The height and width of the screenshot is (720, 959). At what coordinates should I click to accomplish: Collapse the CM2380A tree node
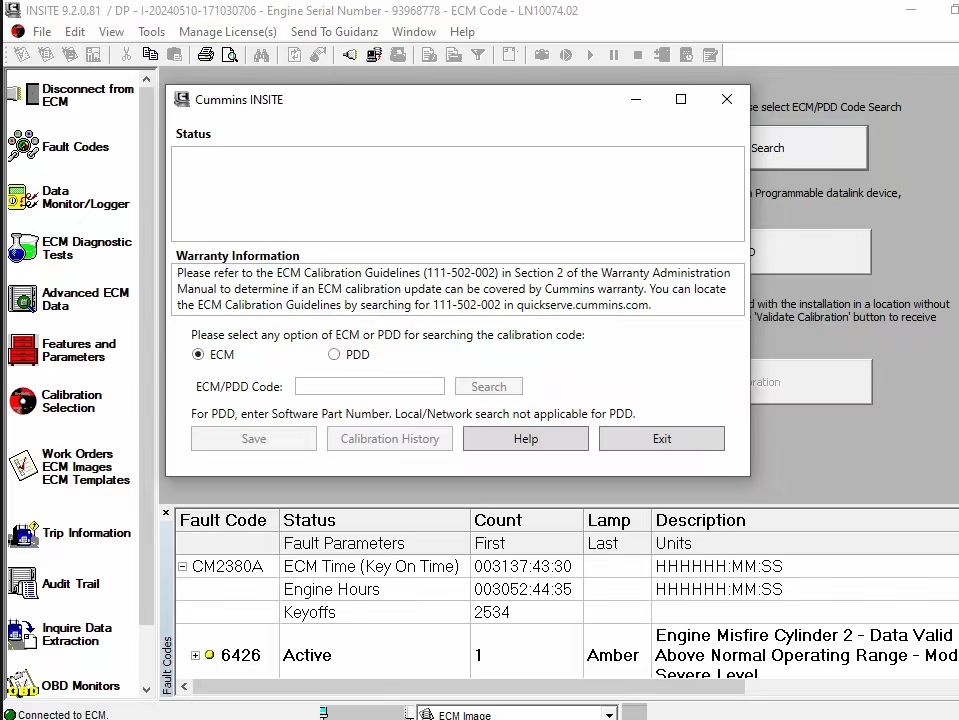click(x=182, y=567)
